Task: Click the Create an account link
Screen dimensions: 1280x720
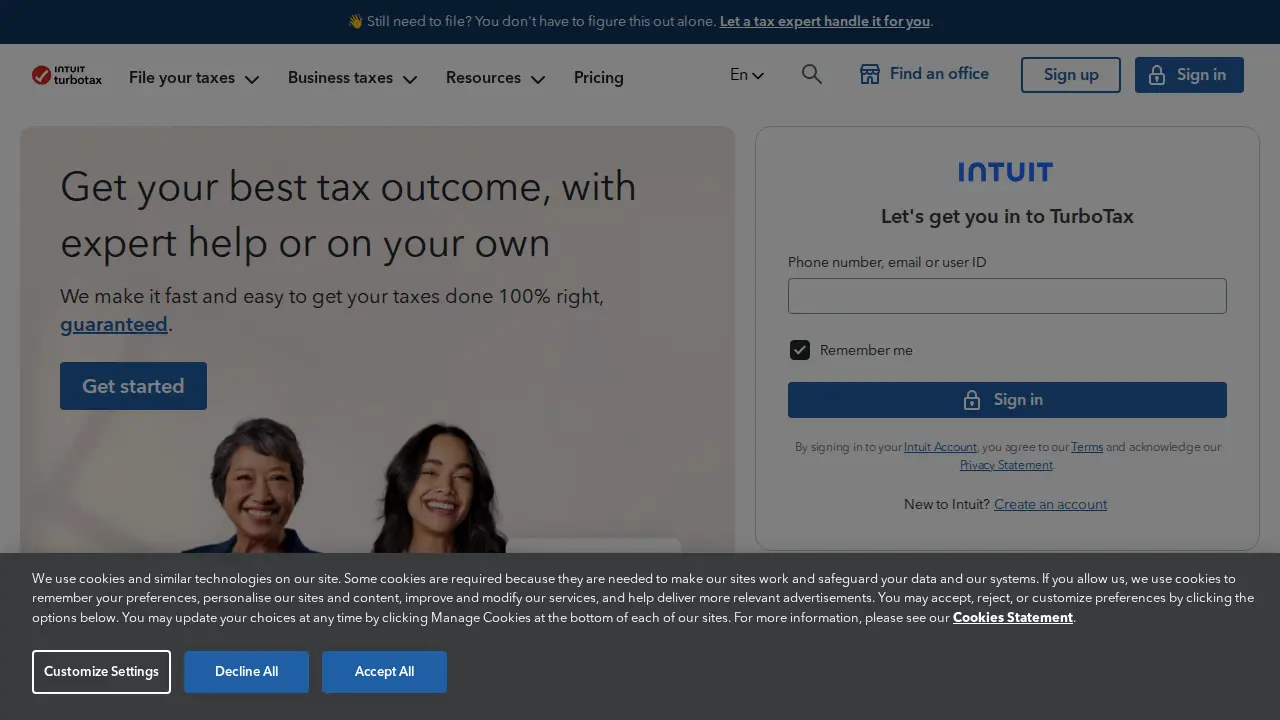Action: pyautogui.click(x=1050, y=504)
